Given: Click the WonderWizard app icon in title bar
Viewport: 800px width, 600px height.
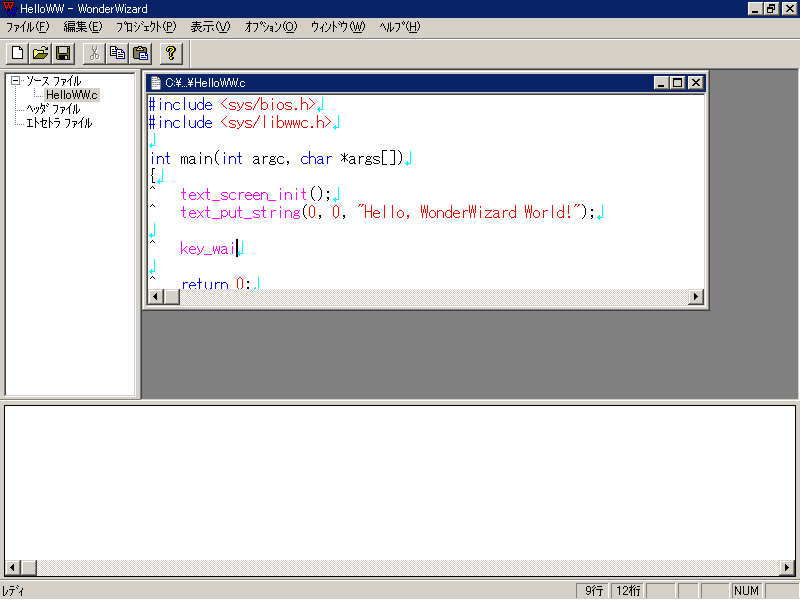Looking at the screenshot, I should 10,9.
